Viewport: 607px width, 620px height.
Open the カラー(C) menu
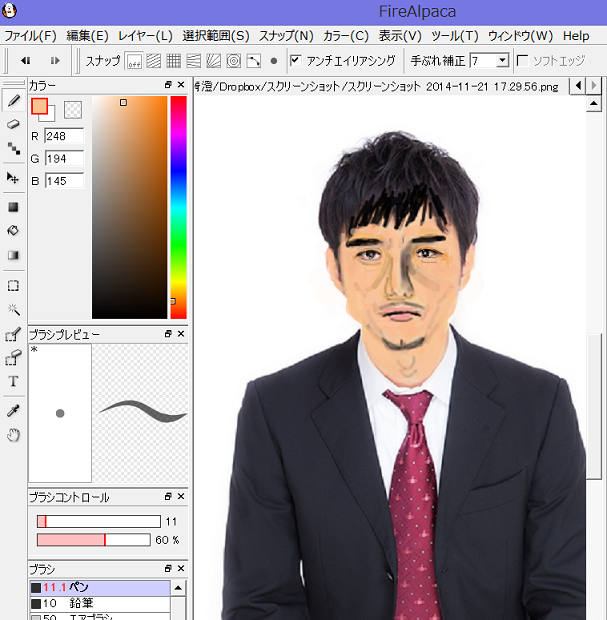coord(346,36)
